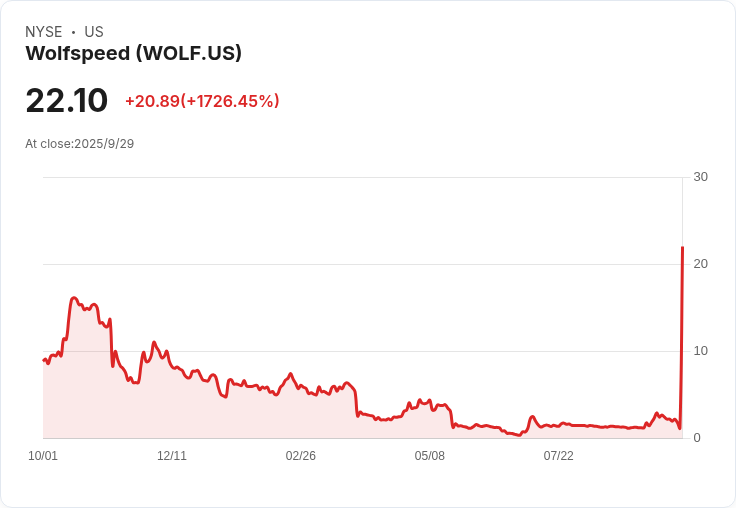Click the 10/01 date axis label
This screenshot has width=736, height=508.
[43, 456]
